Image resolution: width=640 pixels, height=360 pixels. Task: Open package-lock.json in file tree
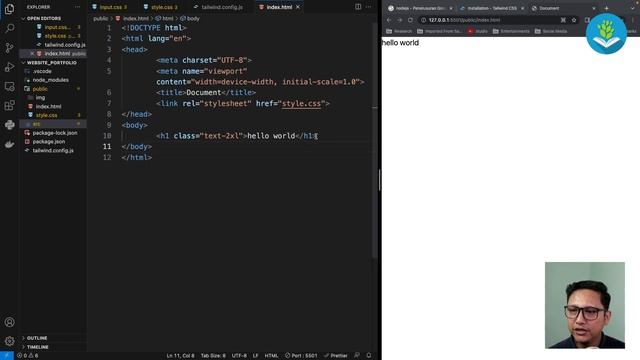tap(55, 133)
